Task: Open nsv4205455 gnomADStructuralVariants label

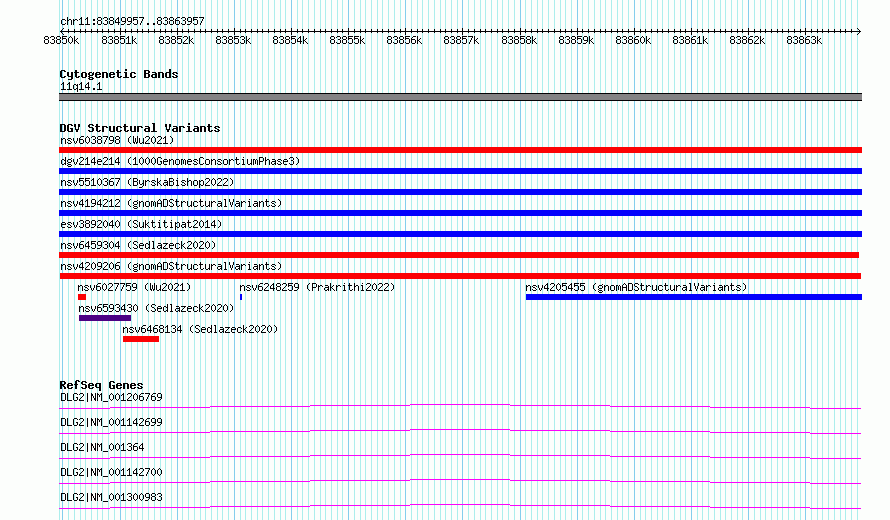Action: (636, 287)
